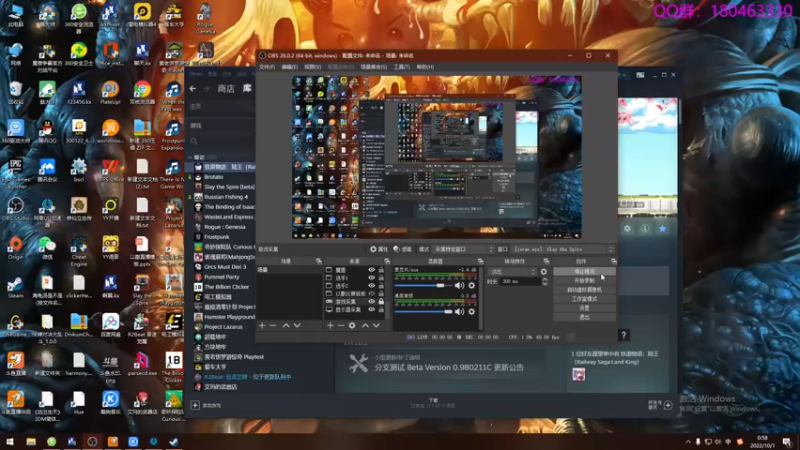
Task: Open settings gear for 麦克风/Aux mixer
Action: tap(471, 286)
